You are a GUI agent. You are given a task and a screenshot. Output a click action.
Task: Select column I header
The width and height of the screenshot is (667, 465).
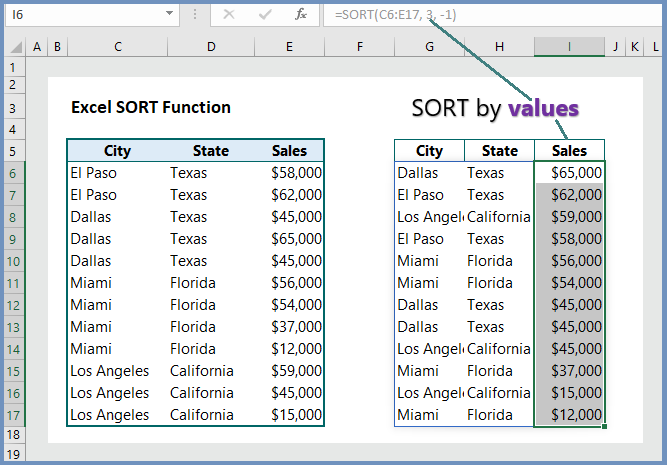(569, 46)
